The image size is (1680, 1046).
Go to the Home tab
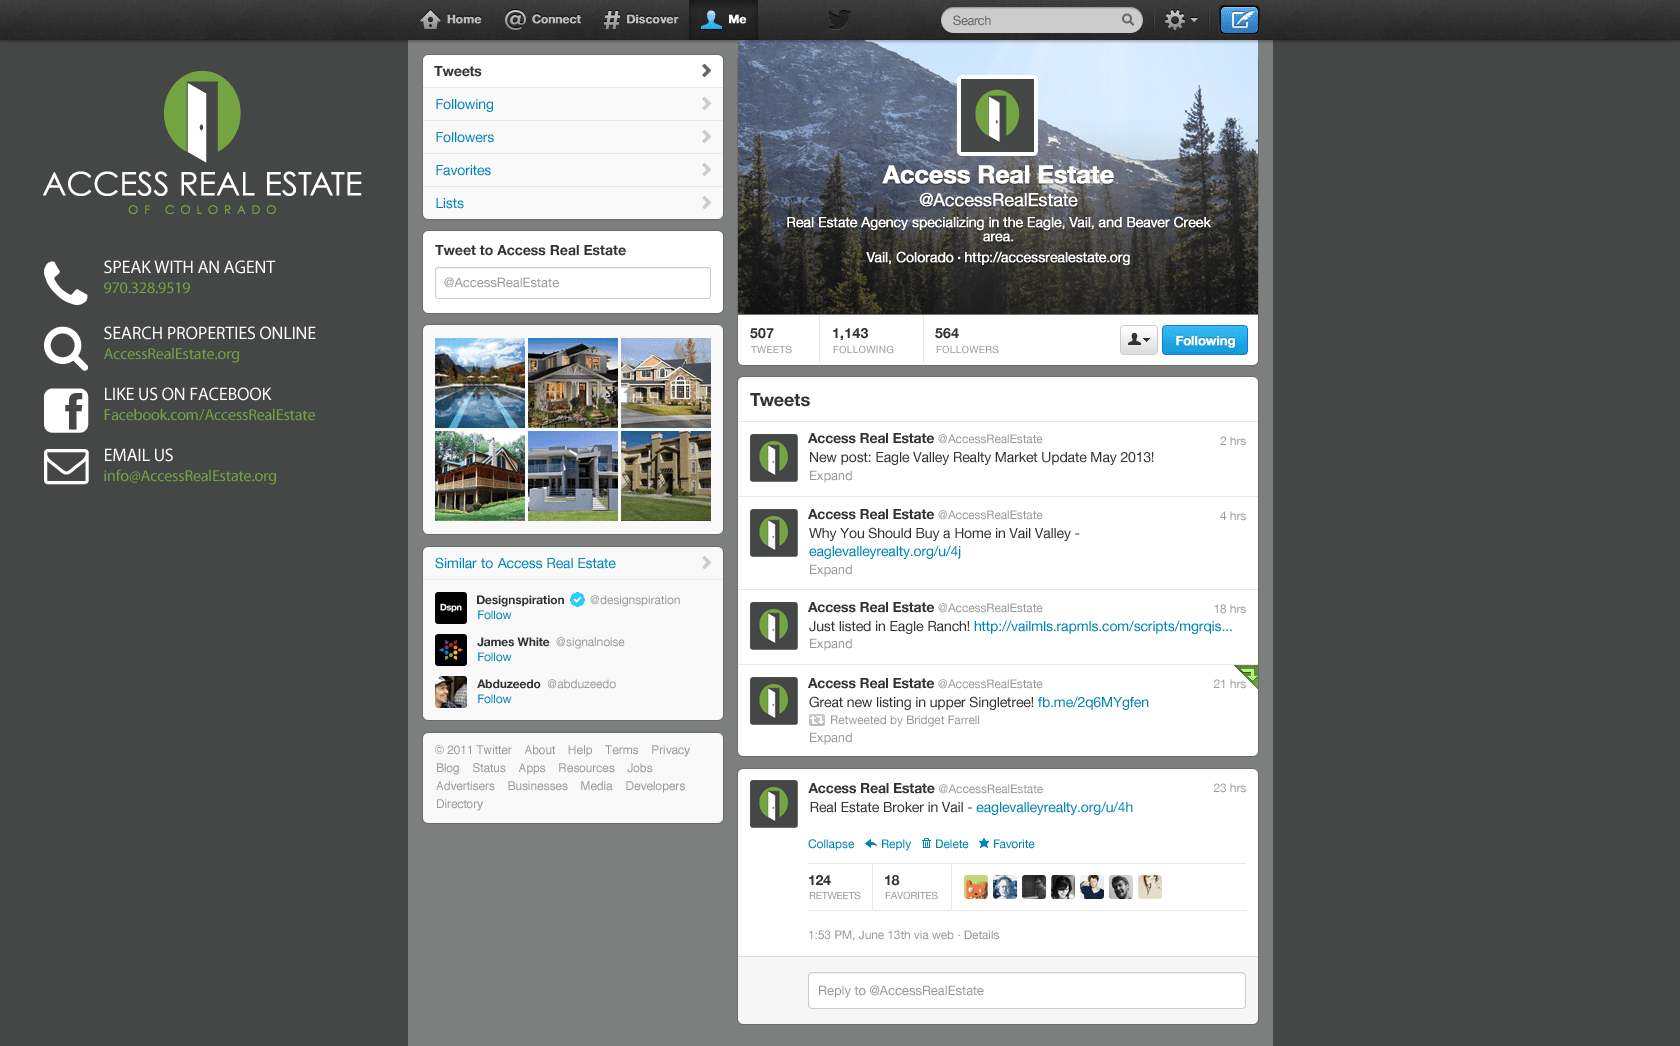tap(451, 19)
